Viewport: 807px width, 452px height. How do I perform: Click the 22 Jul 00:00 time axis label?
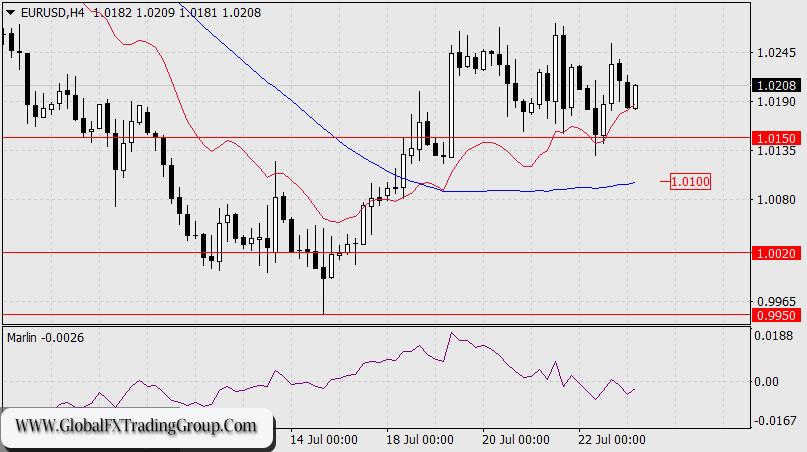611,440
